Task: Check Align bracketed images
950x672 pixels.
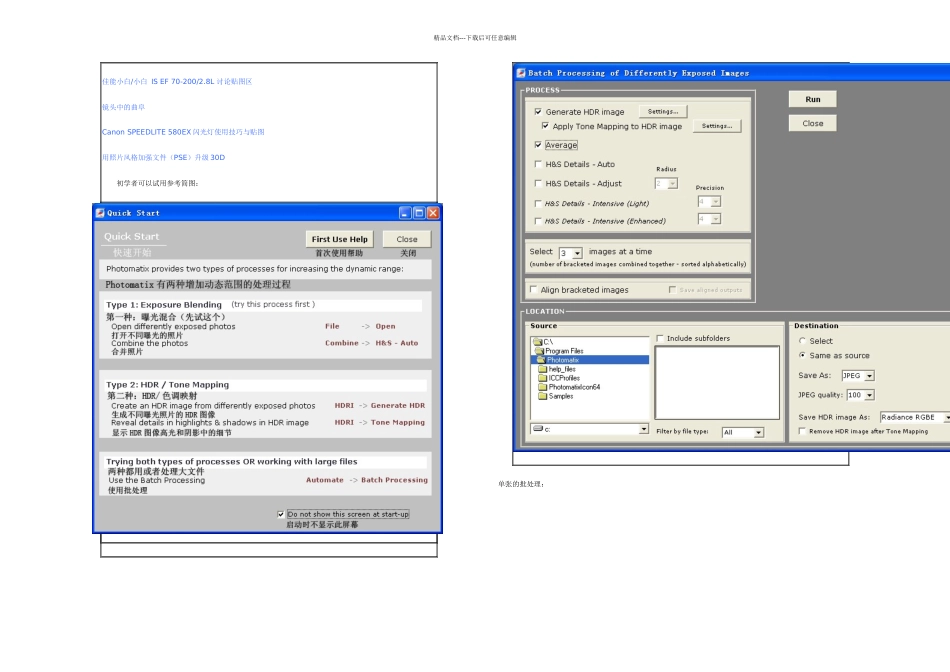Action: [534, 290]
